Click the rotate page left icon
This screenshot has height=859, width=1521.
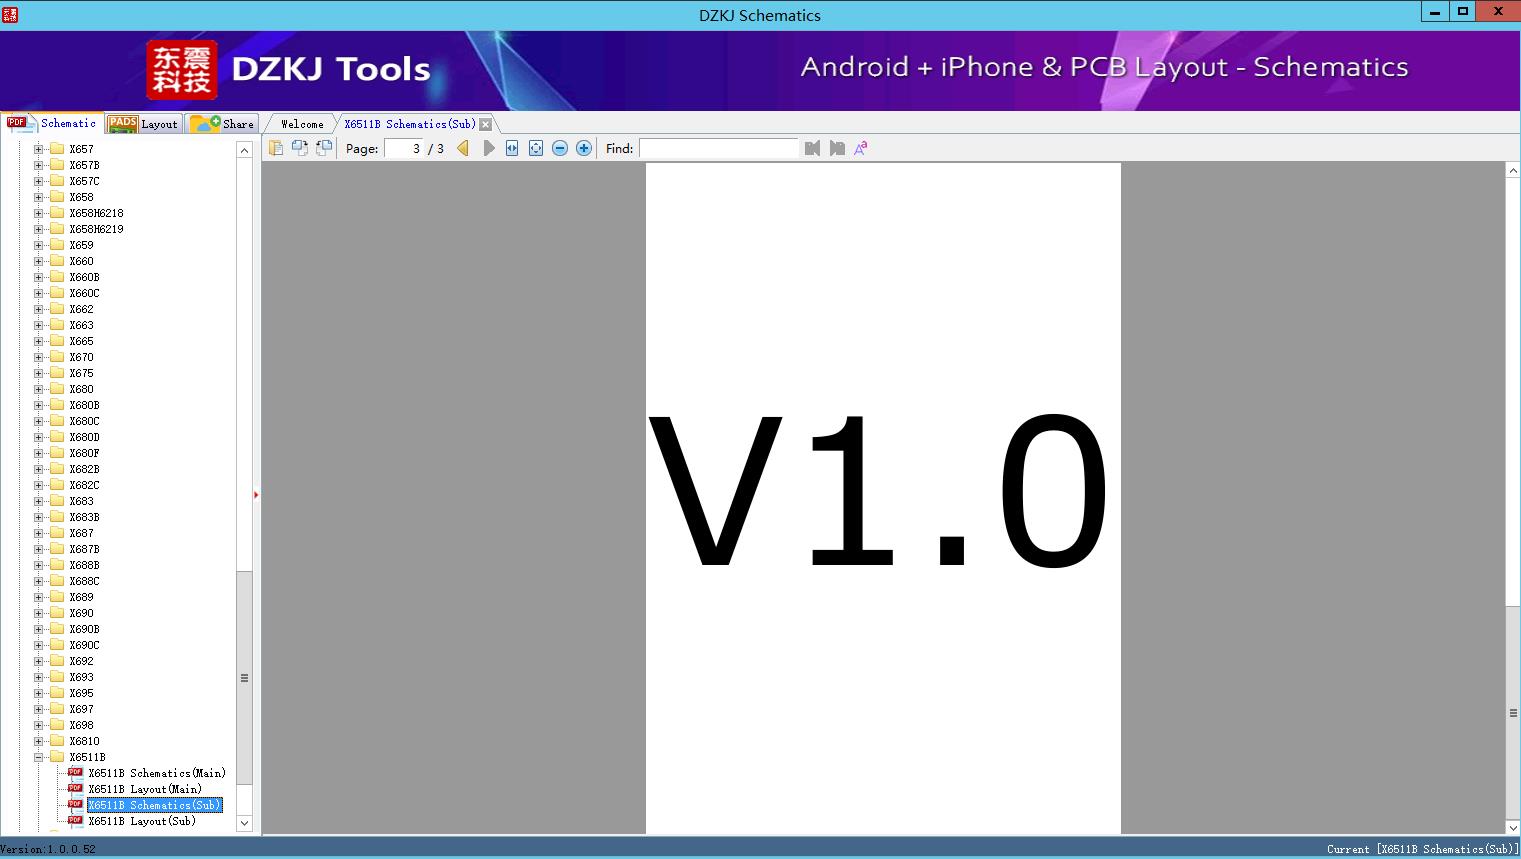click(300, 148)
